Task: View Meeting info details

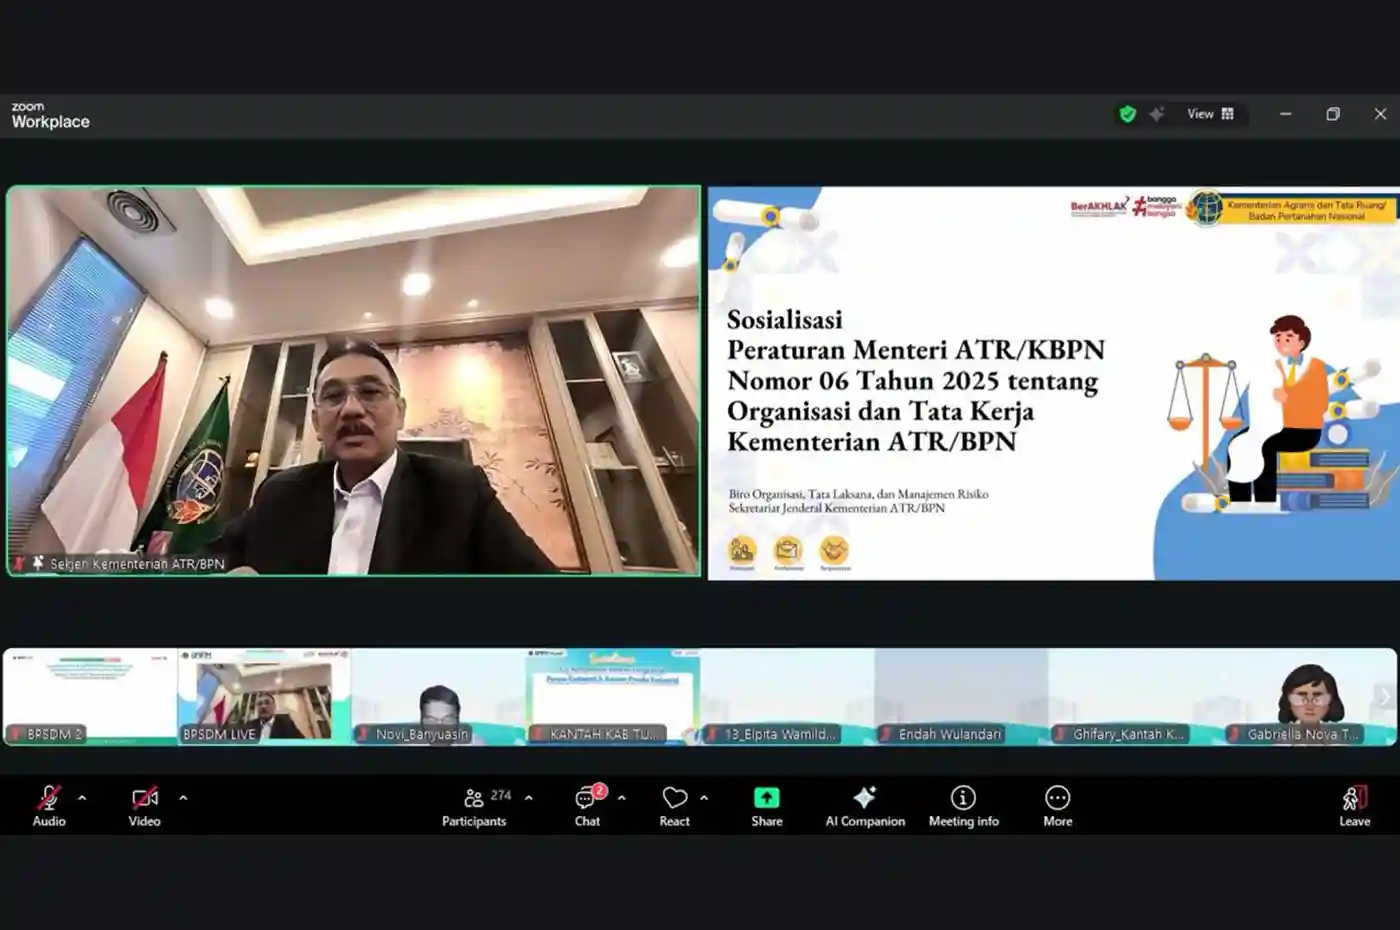Action: pos(963,798)
